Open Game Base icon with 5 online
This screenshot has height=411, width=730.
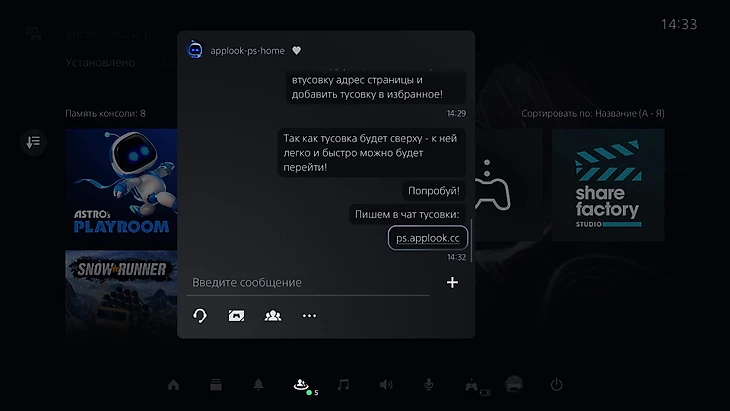click(x=302, y=385)
